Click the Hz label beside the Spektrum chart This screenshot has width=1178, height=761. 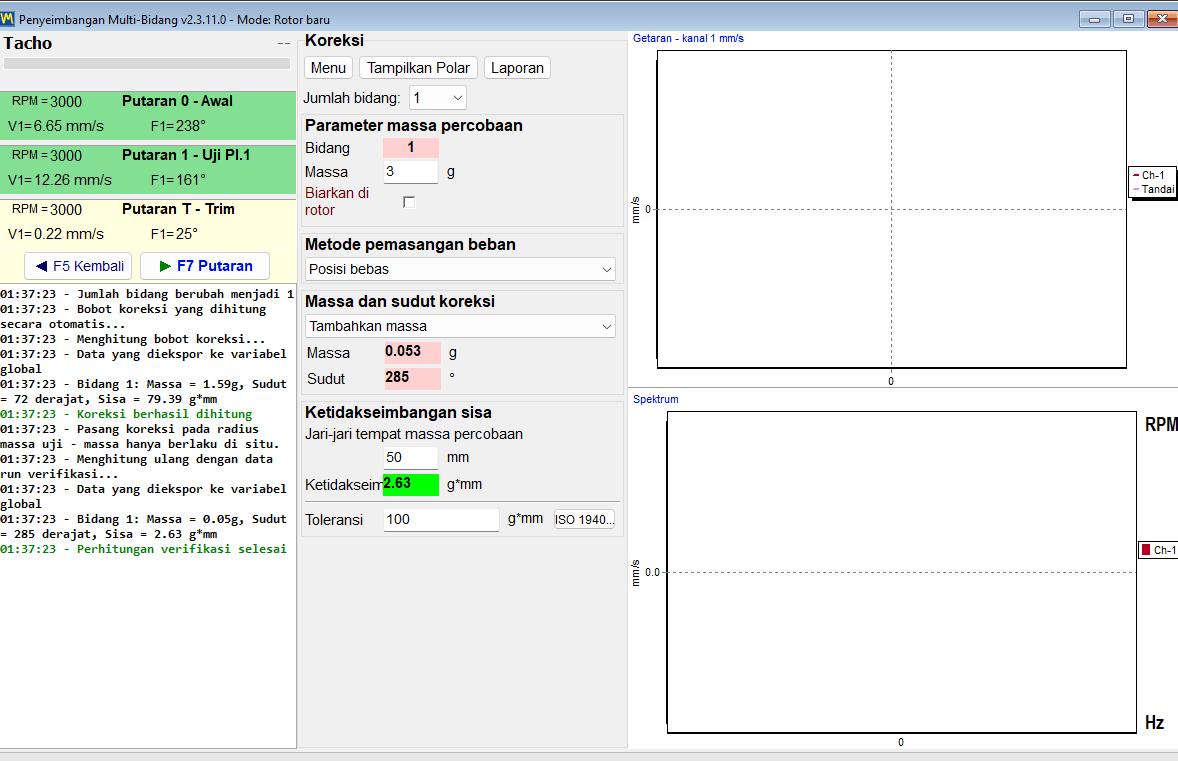[1155, 723]
